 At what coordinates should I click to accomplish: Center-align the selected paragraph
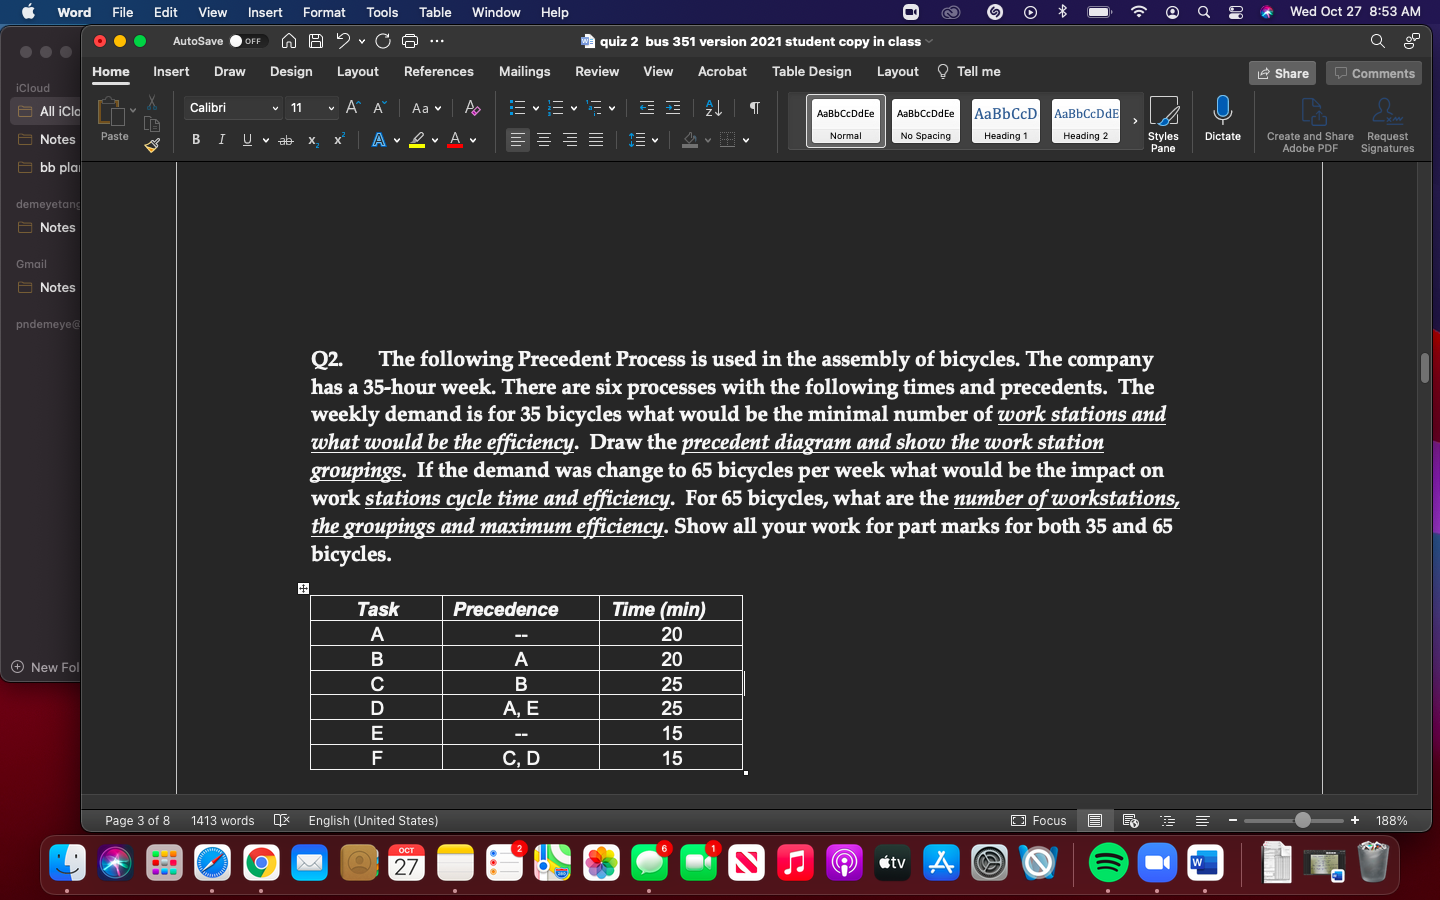(x=543, y=140)
